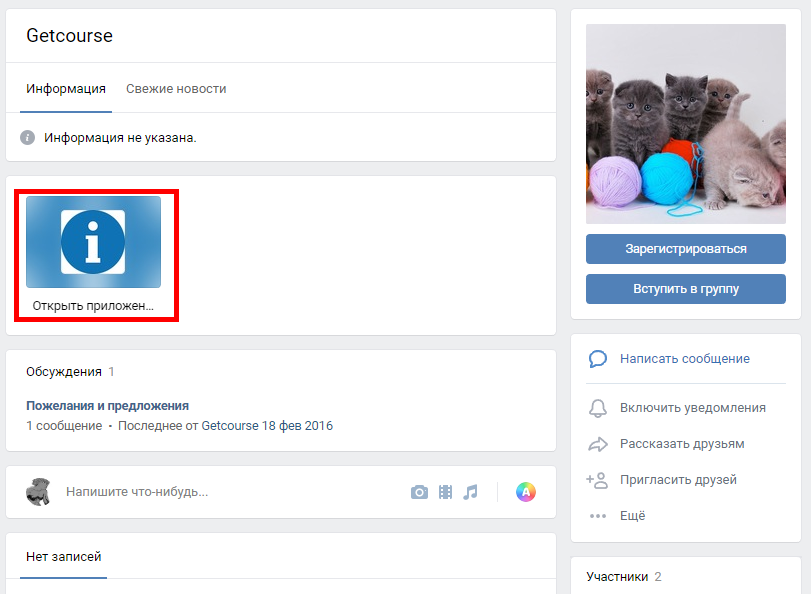811x594 pixels.
Task: Click the speech bubble message icon
Action: pyautogui.click(x=598, y=359)
